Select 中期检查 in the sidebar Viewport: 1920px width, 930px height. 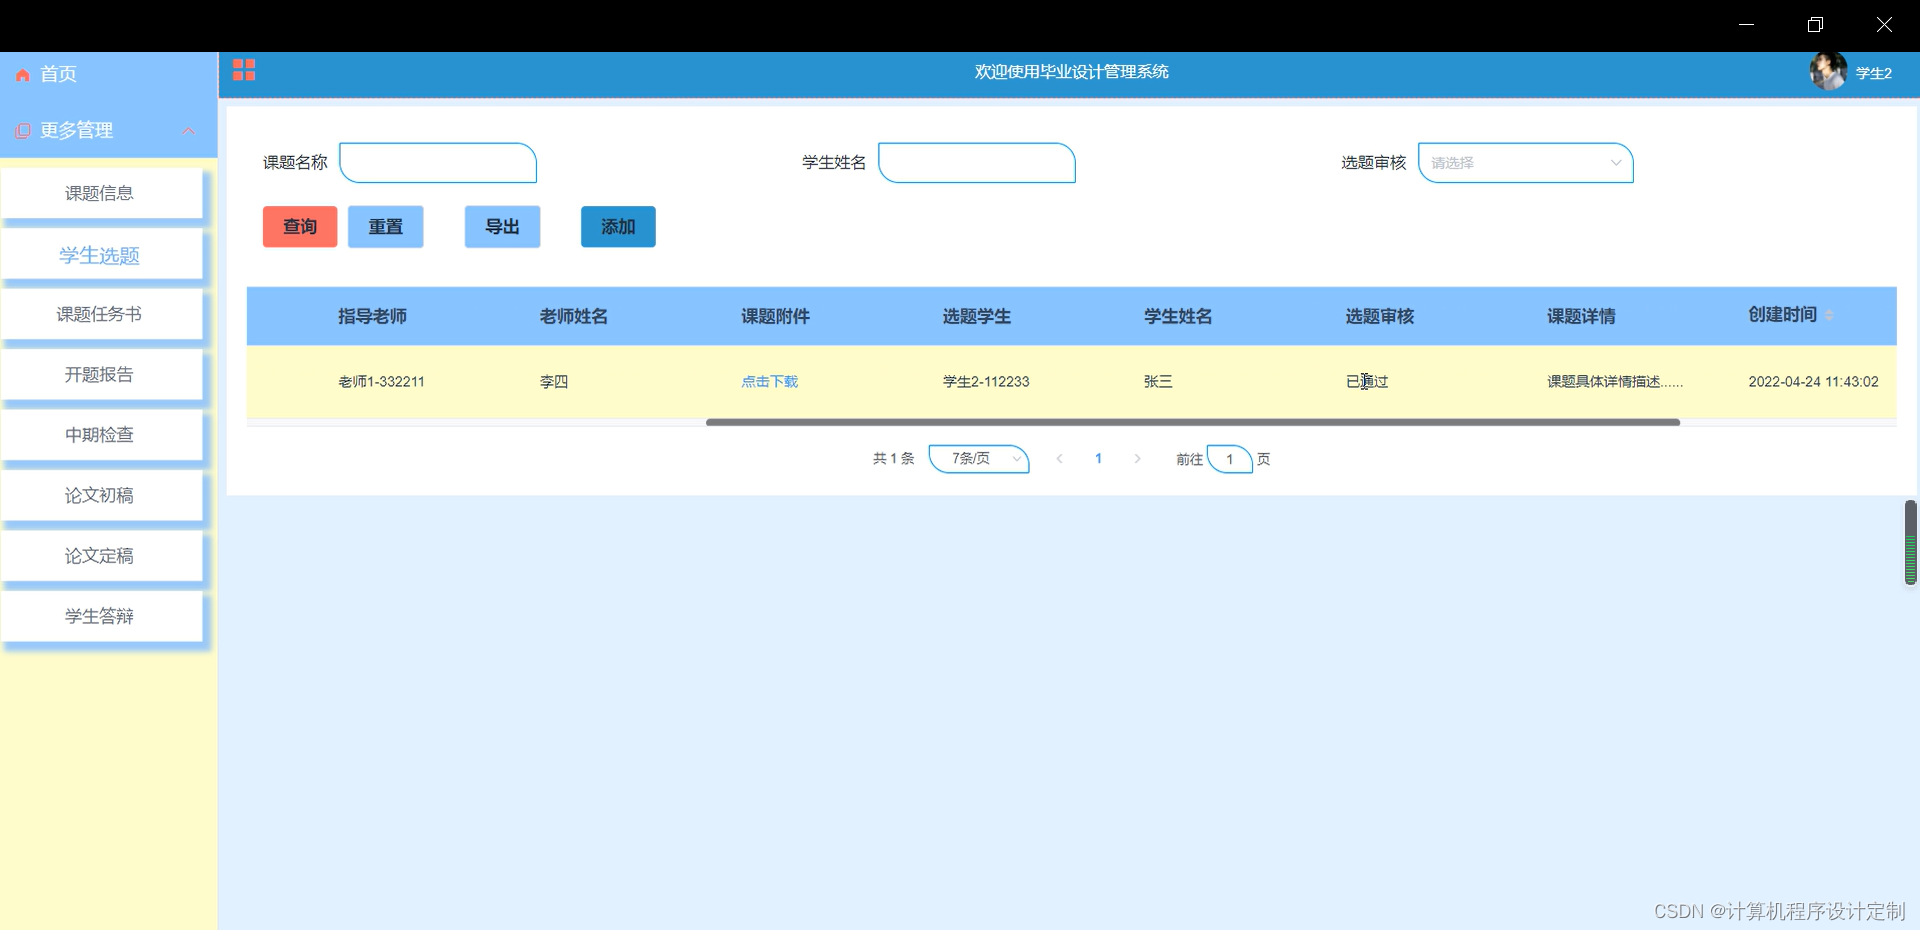point(100,435)
